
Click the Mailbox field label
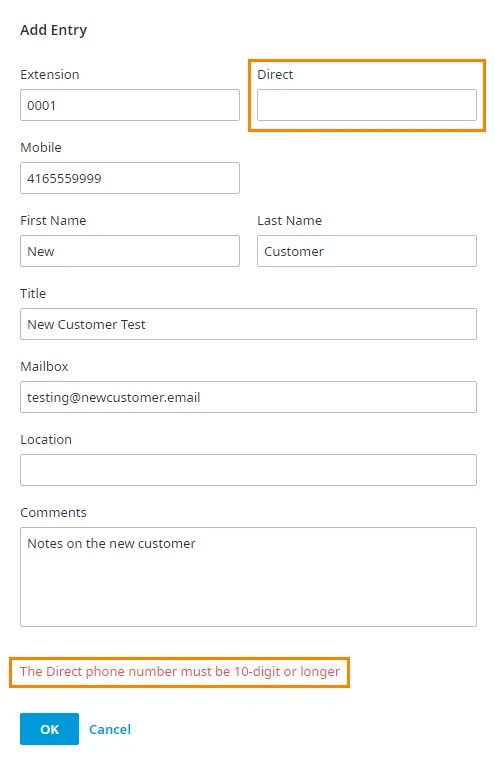pos(44,366)
